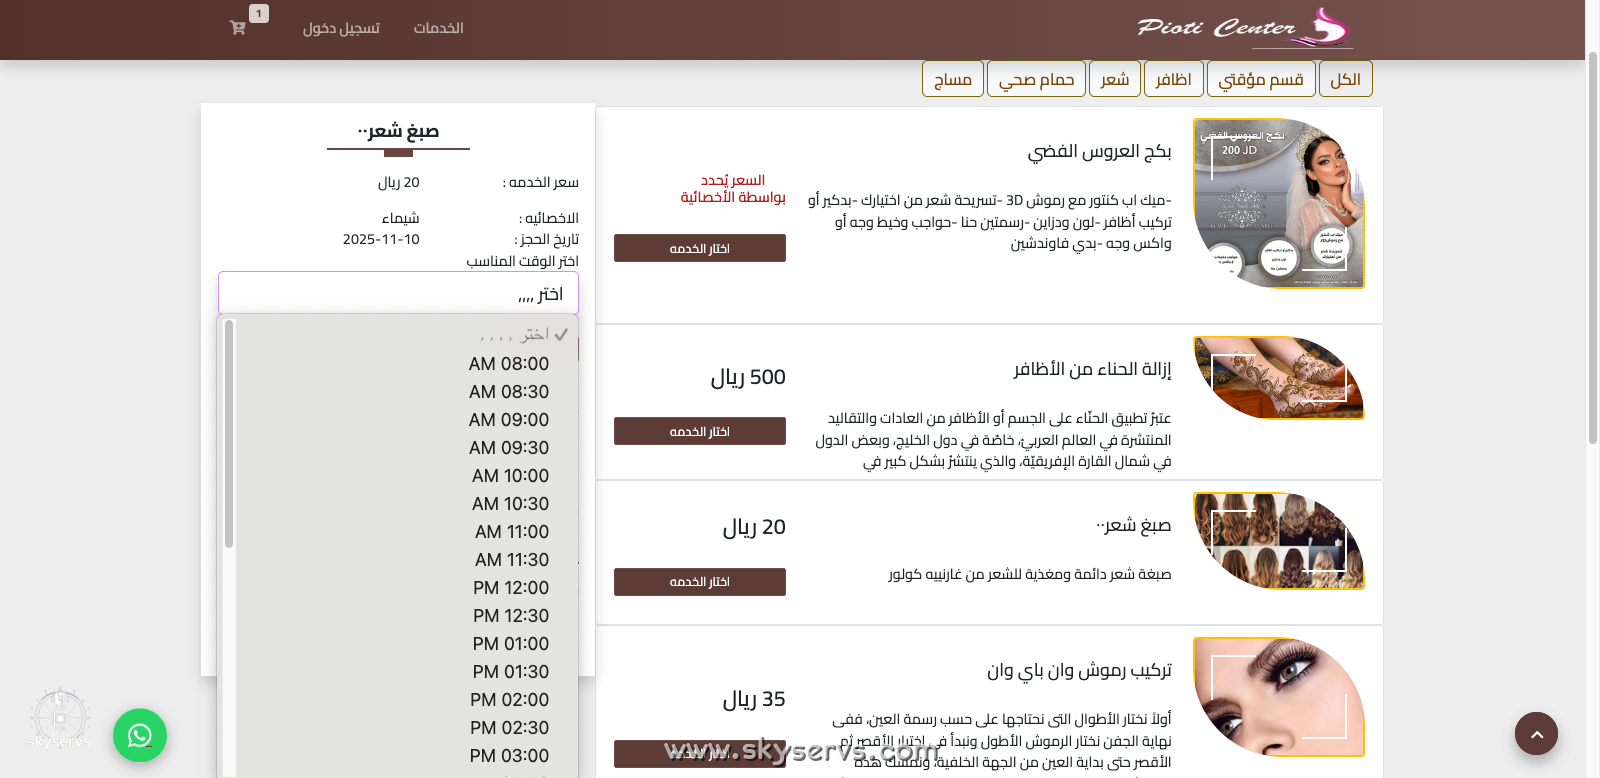Choose 12:00 PM from time list
The image size is (1600, 778).
tap(510, 588)
